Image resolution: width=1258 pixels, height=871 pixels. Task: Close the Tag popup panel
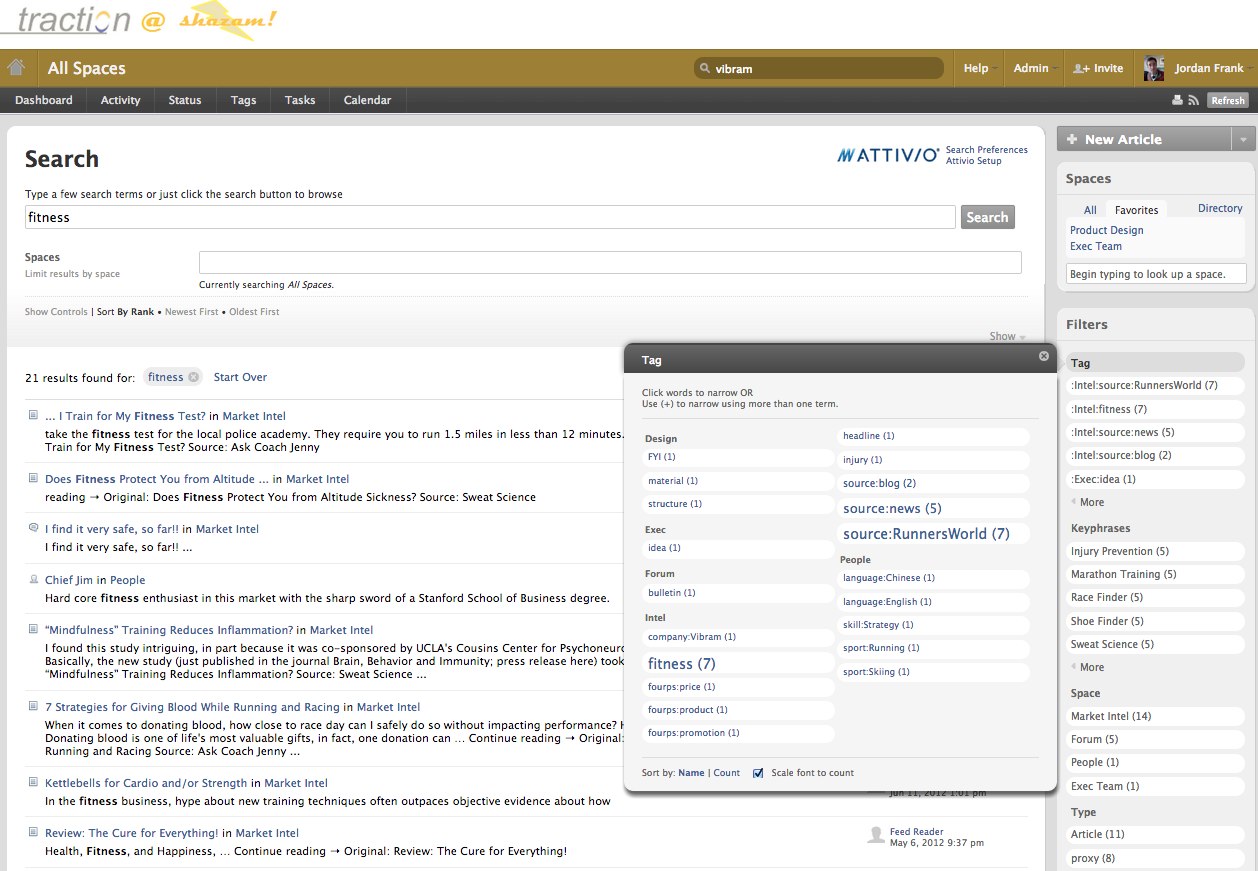[x=1044, y=356]
